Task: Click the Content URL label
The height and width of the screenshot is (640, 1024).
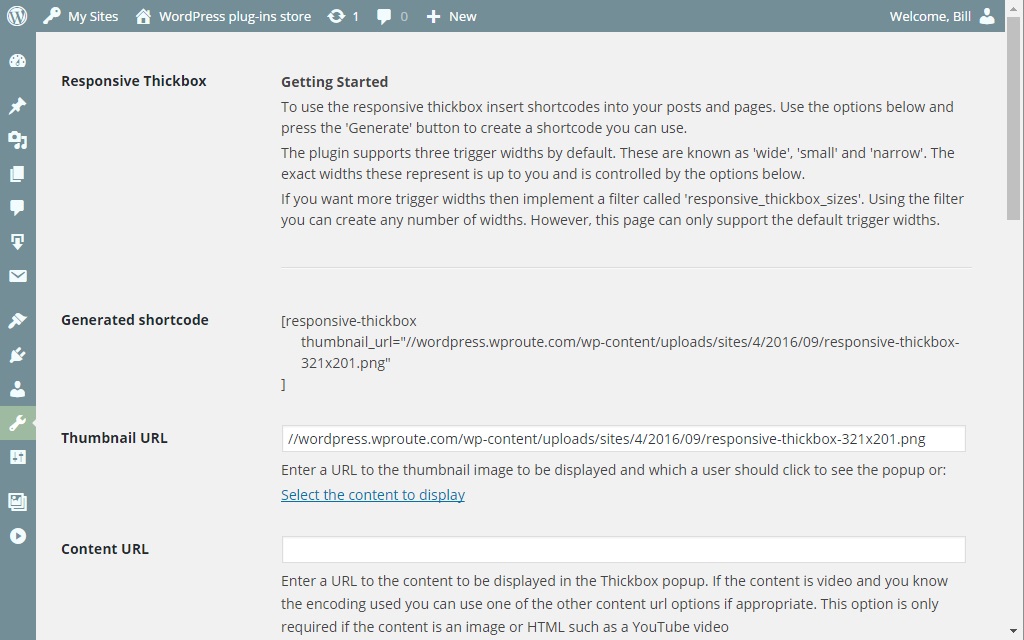Action: tap(104, 549)
